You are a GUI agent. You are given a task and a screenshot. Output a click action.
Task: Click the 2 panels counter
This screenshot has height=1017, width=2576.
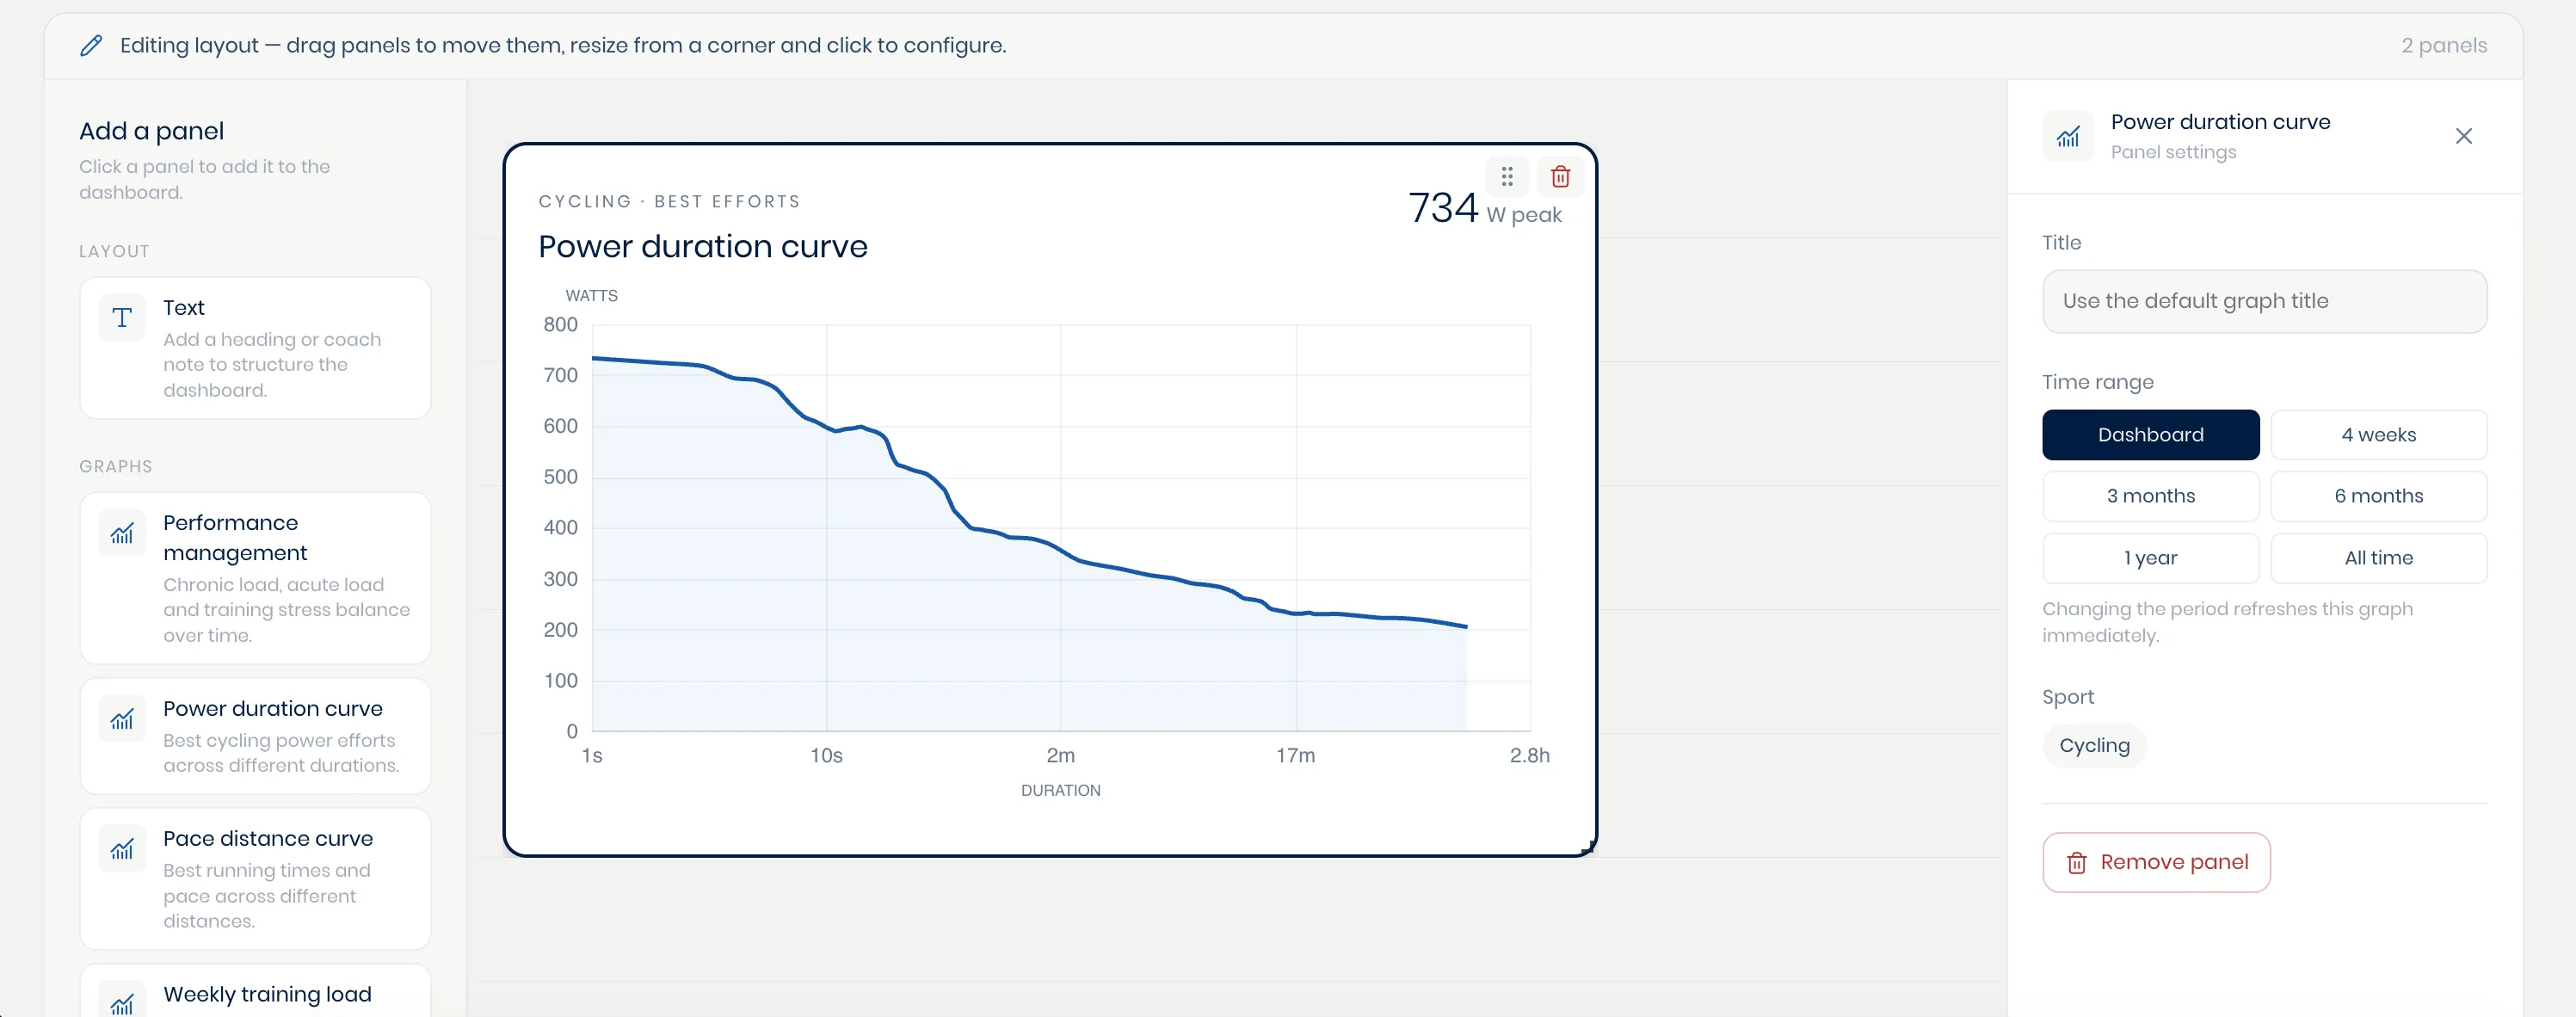(2444, 45)
